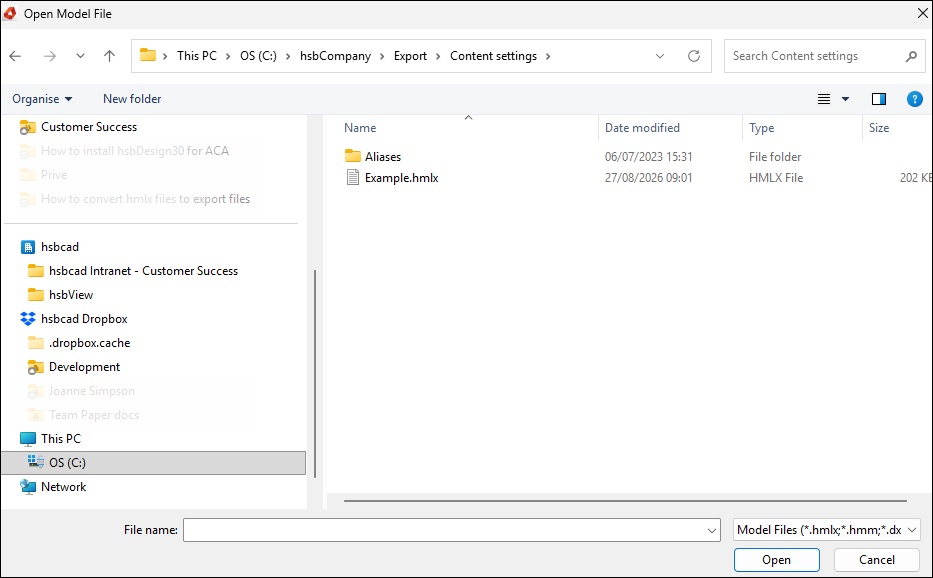Open How to convert hmlx files folder
This screenshot has width=933, height=578.
(x=145, y=199)
